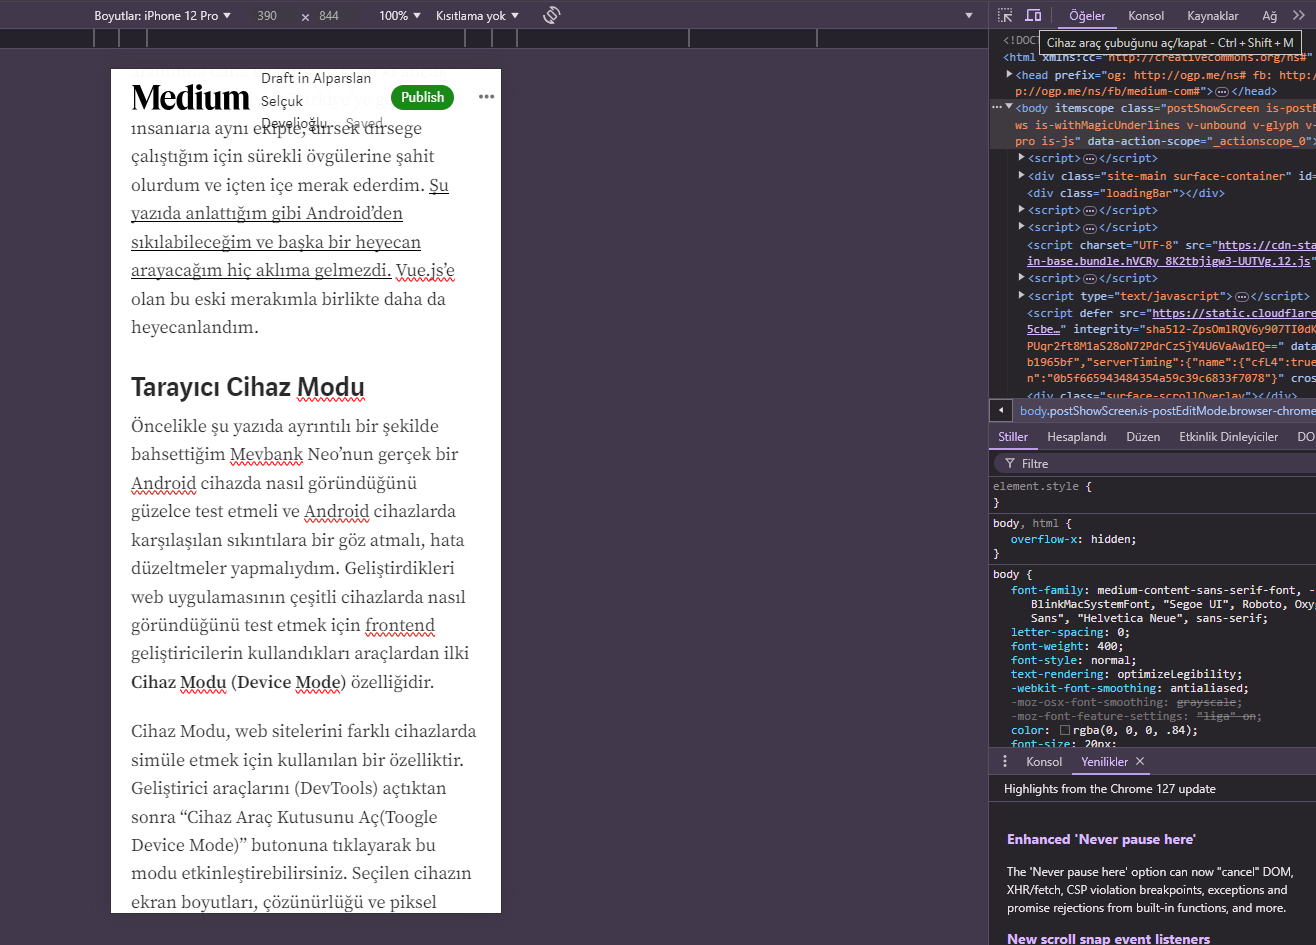The width and height of the screenshot is (1316, 945).
Task: Click the Draft in Alparslan text
Action: (x=316, y=78)
